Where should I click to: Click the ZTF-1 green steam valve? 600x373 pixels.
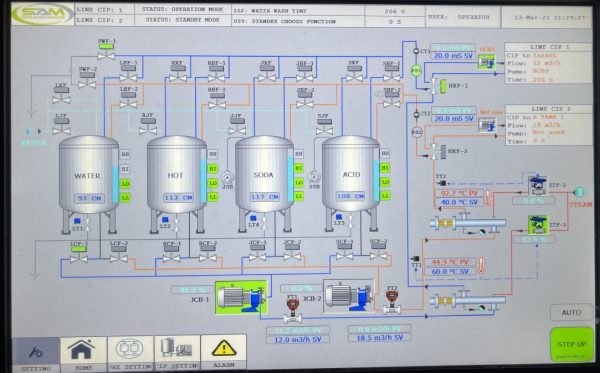[538, 225]
